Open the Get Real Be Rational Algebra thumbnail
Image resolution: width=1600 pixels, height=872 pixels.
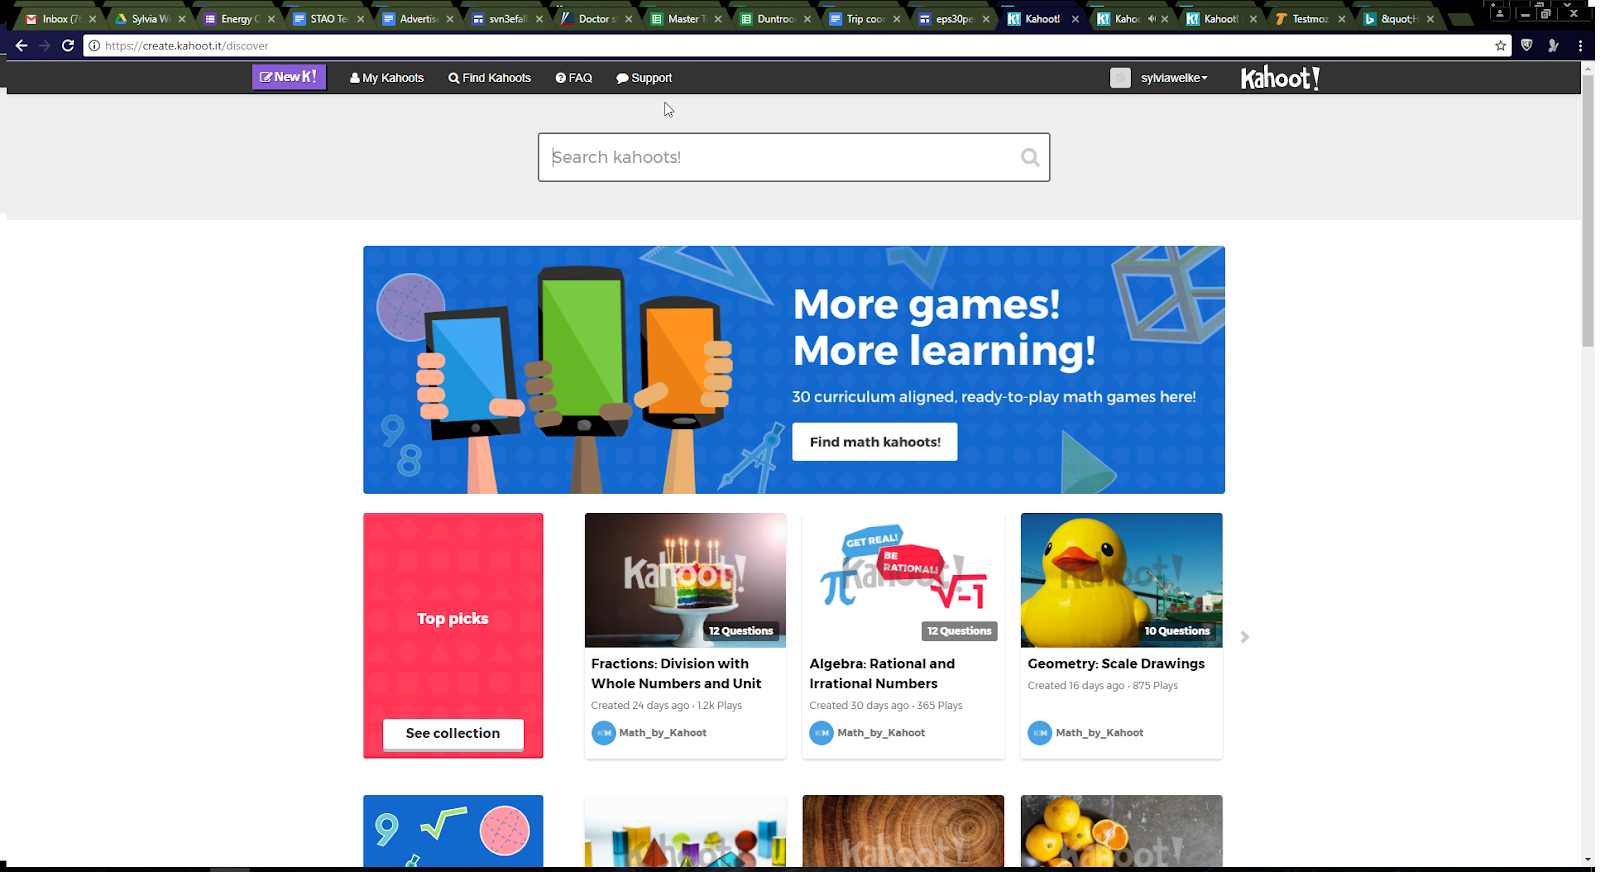(903, 580)
